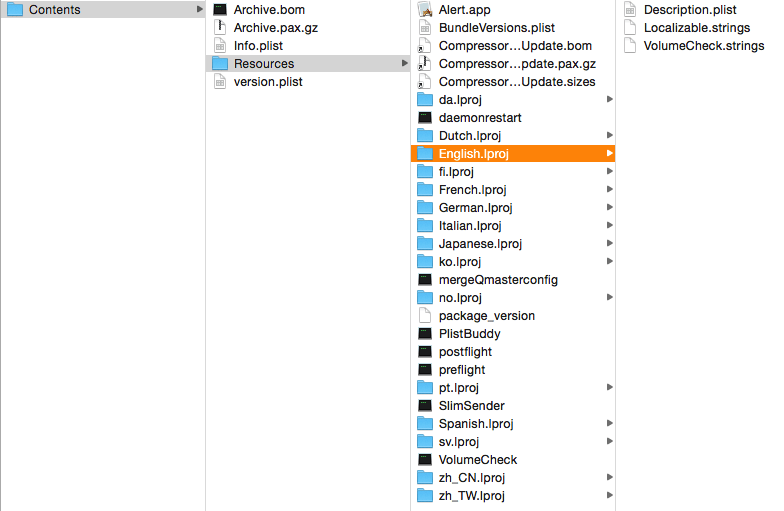
Task: Select the PlistBuddy file name
Action: [470, 334]
